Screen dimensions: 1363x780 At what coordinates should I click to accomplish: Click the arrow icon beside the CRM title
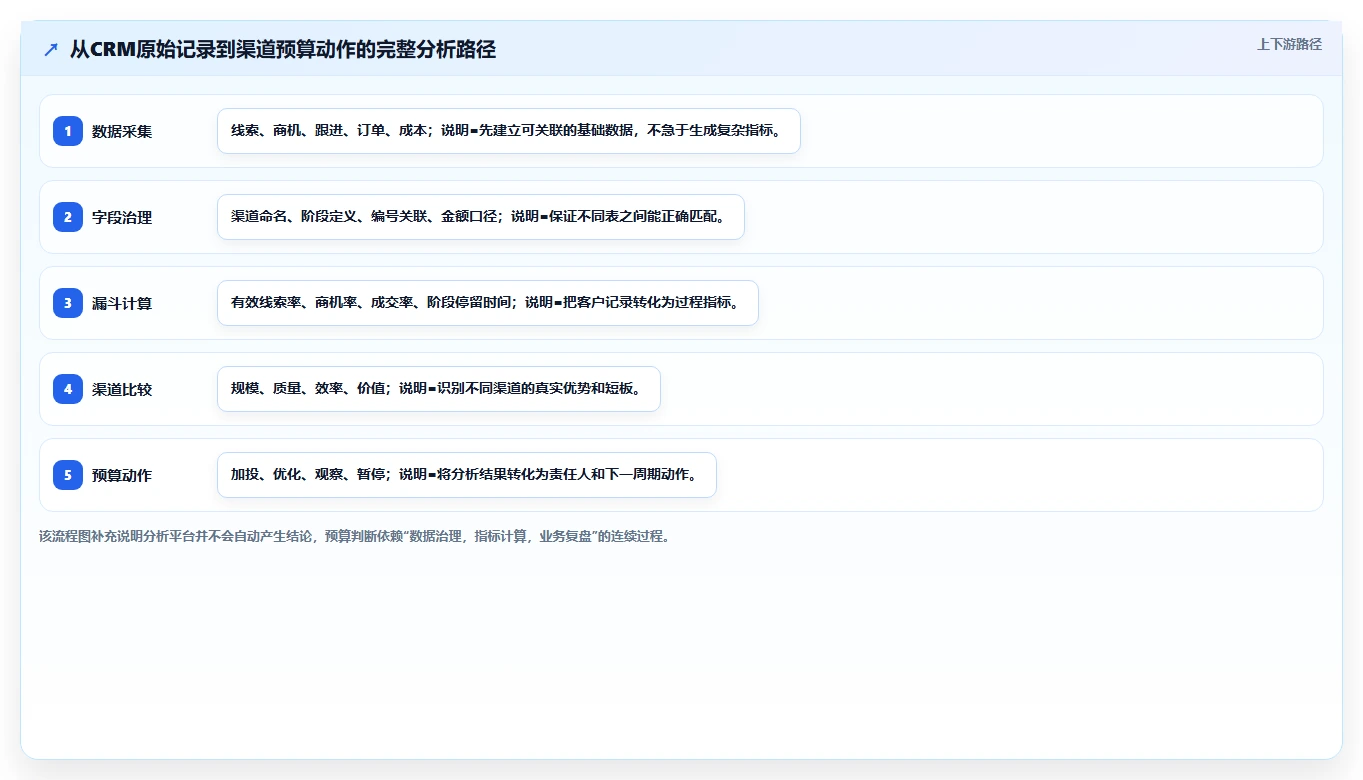pyautogui.click(x=50, y=49)
